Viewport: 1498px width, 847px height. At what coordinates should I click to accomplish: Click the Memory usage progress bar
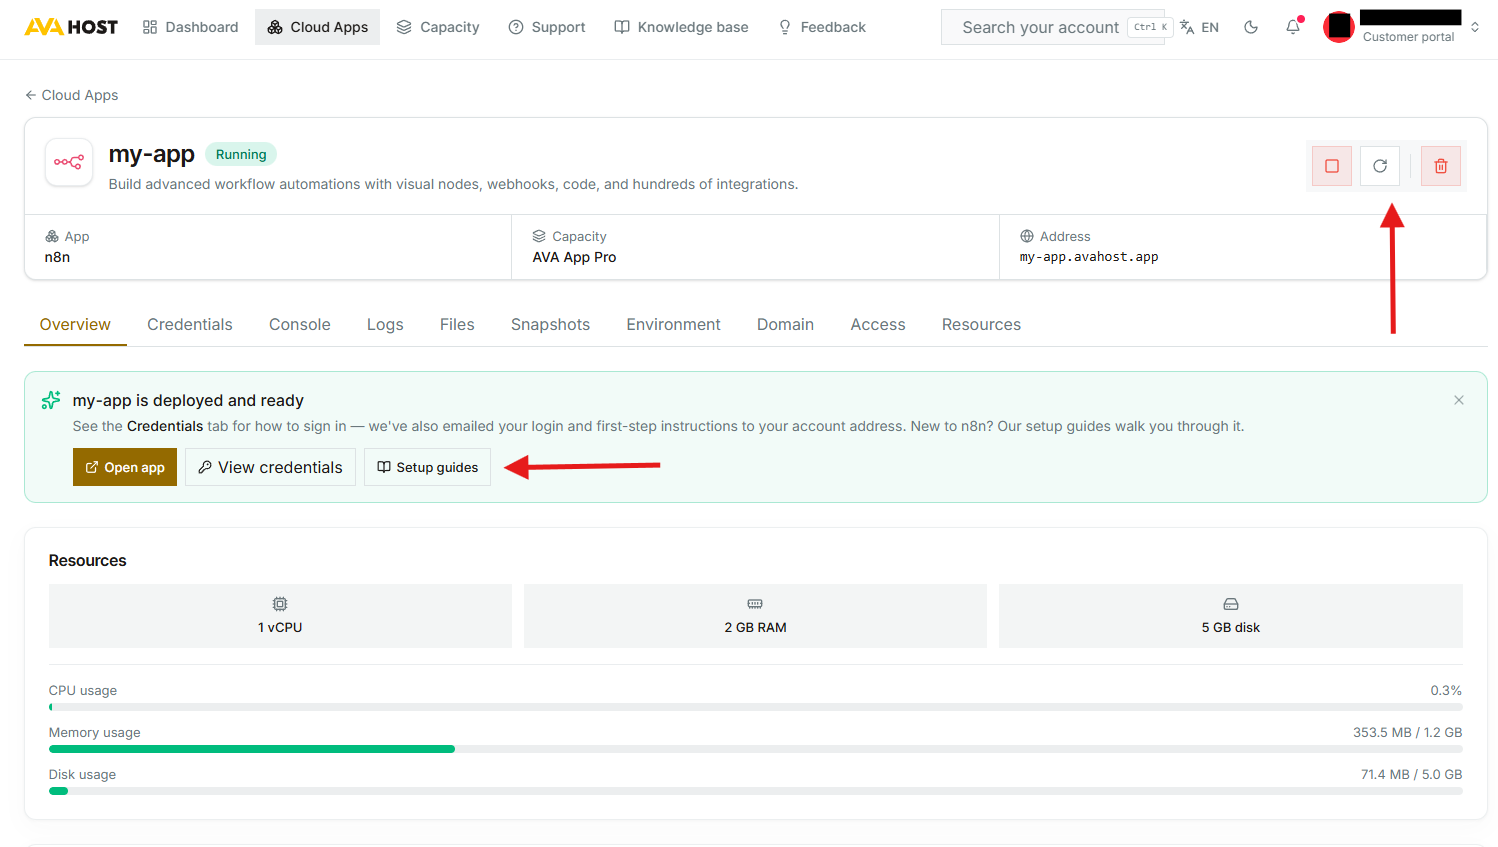755,749
